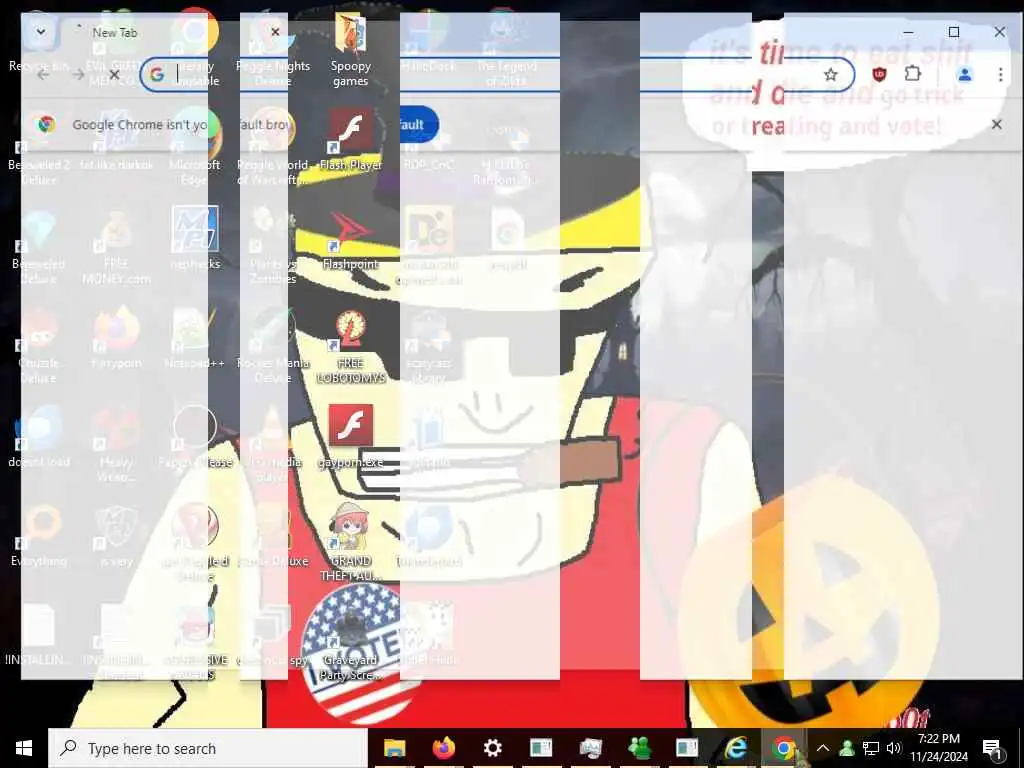
Task: Maximize the Chrome window
Action: 953,32
